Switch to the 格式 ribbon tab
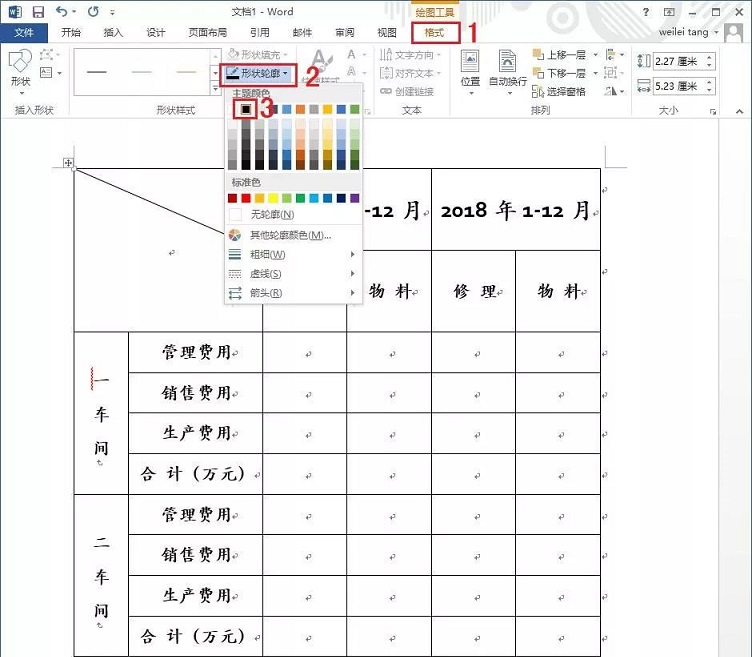This screenshot has width=752, height=657. (x=435, y=32)
